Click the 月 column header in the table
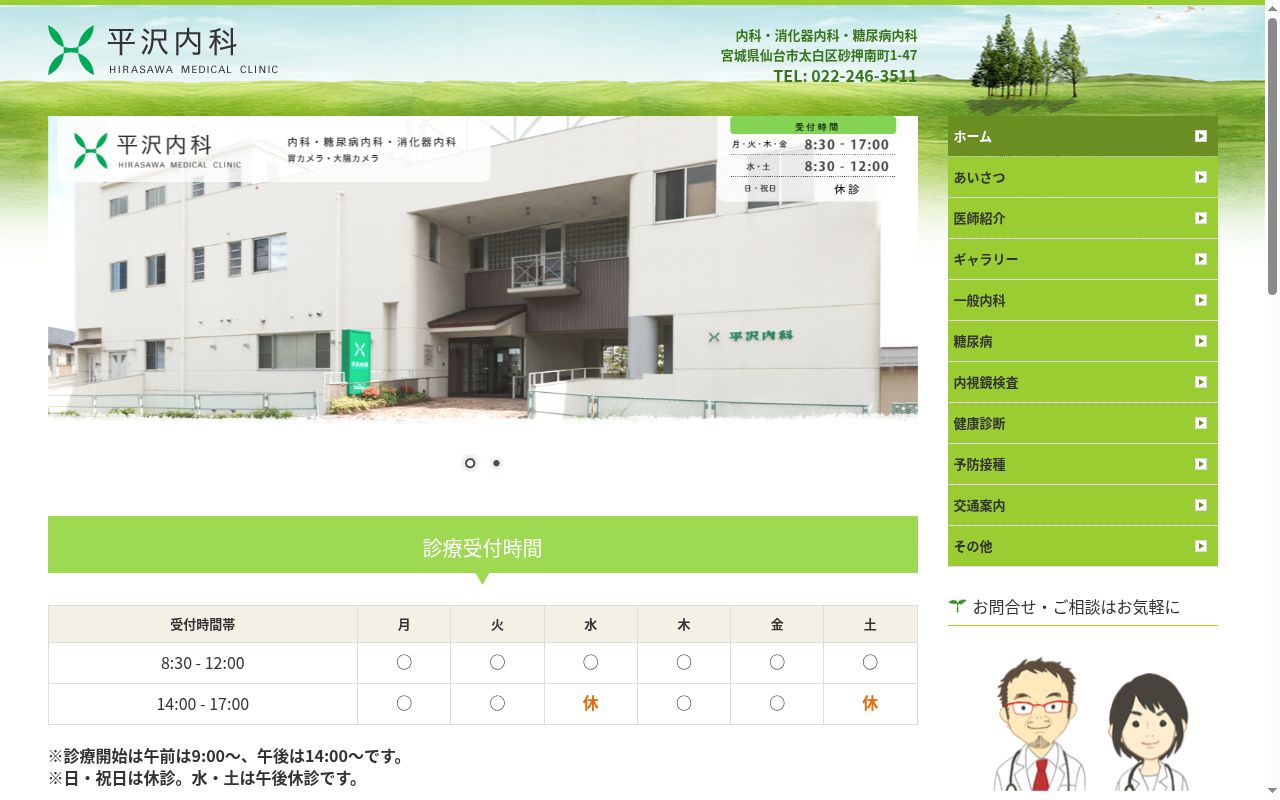Image resolution: width=1280 pixels, height=800 pixels. point(404,624)
